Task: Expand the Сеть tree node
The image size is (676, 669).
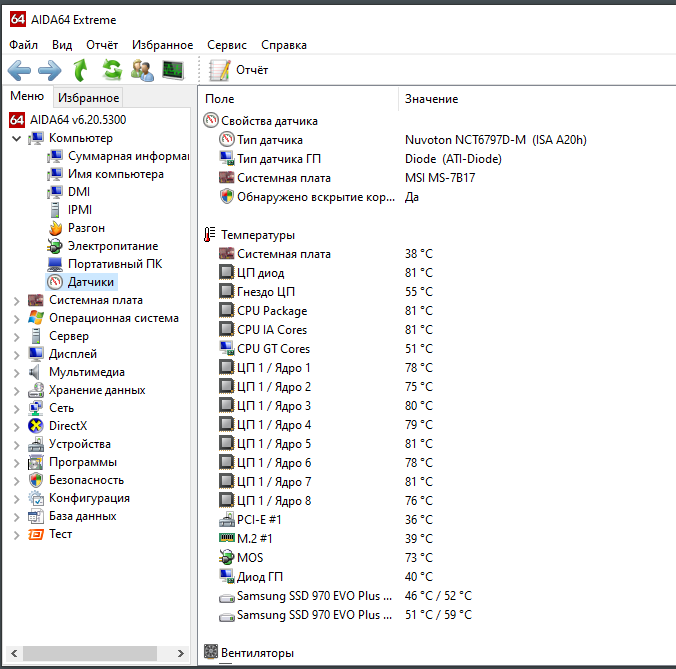Action: point(16,408)
